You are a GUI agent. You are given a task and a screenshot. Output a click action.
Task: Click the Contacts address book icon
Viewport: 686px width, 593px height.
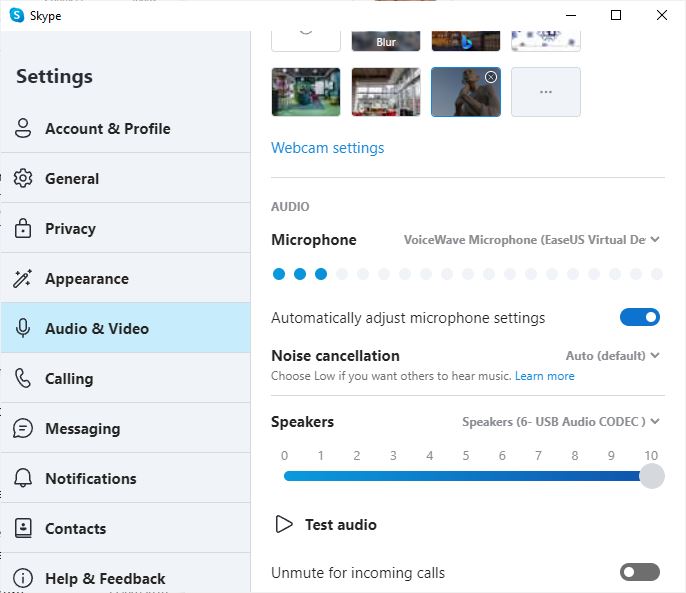(23, 528)
